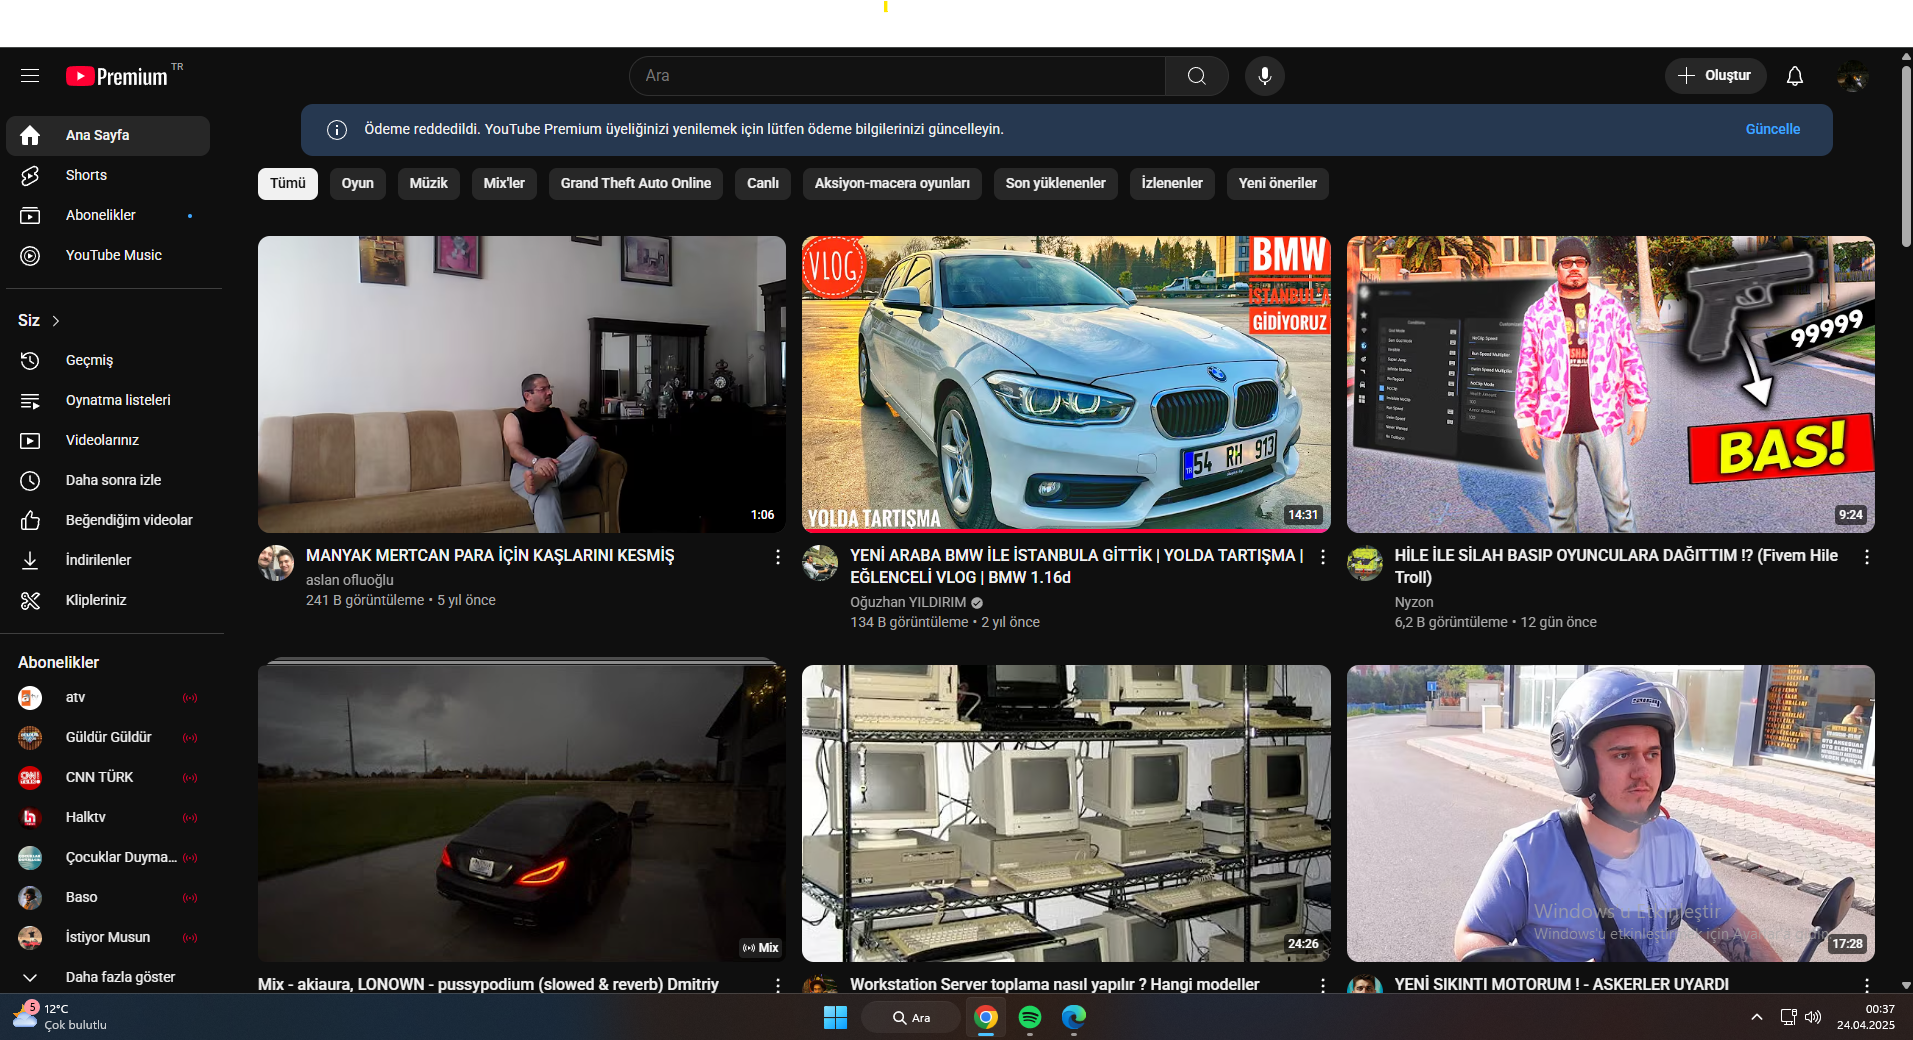Viewport: 1913px width, 1040px height.
Task: Play the MANYAK MERTCAN video thumbnail
Action: (x=522, y=384)
